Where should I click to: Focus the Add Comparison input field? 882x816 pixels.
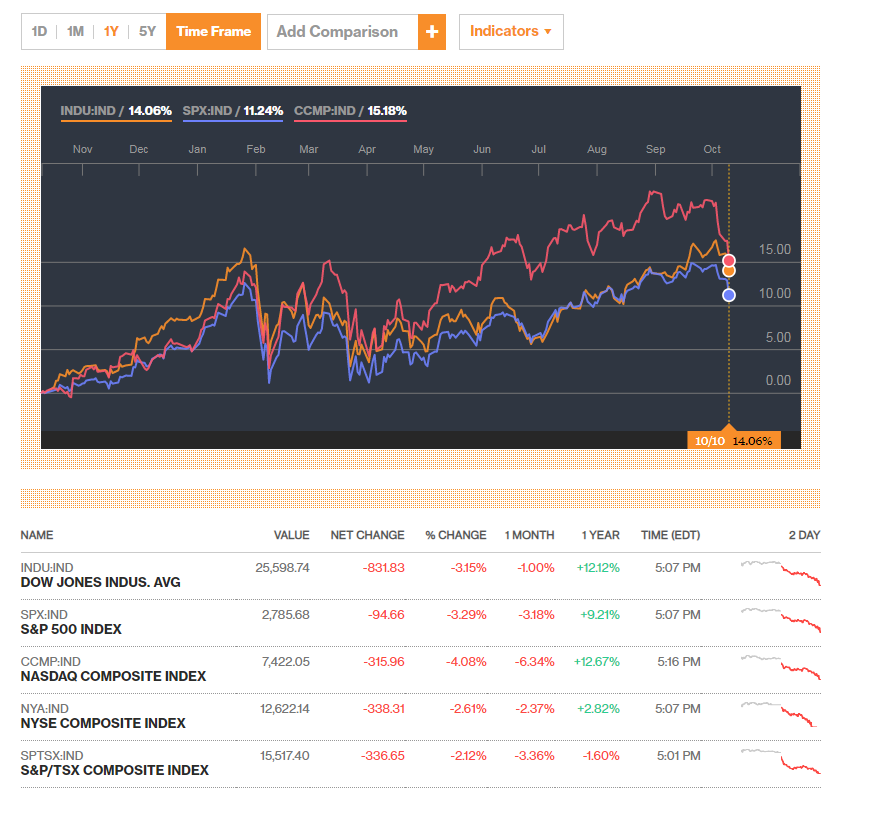tap(343, 32)
